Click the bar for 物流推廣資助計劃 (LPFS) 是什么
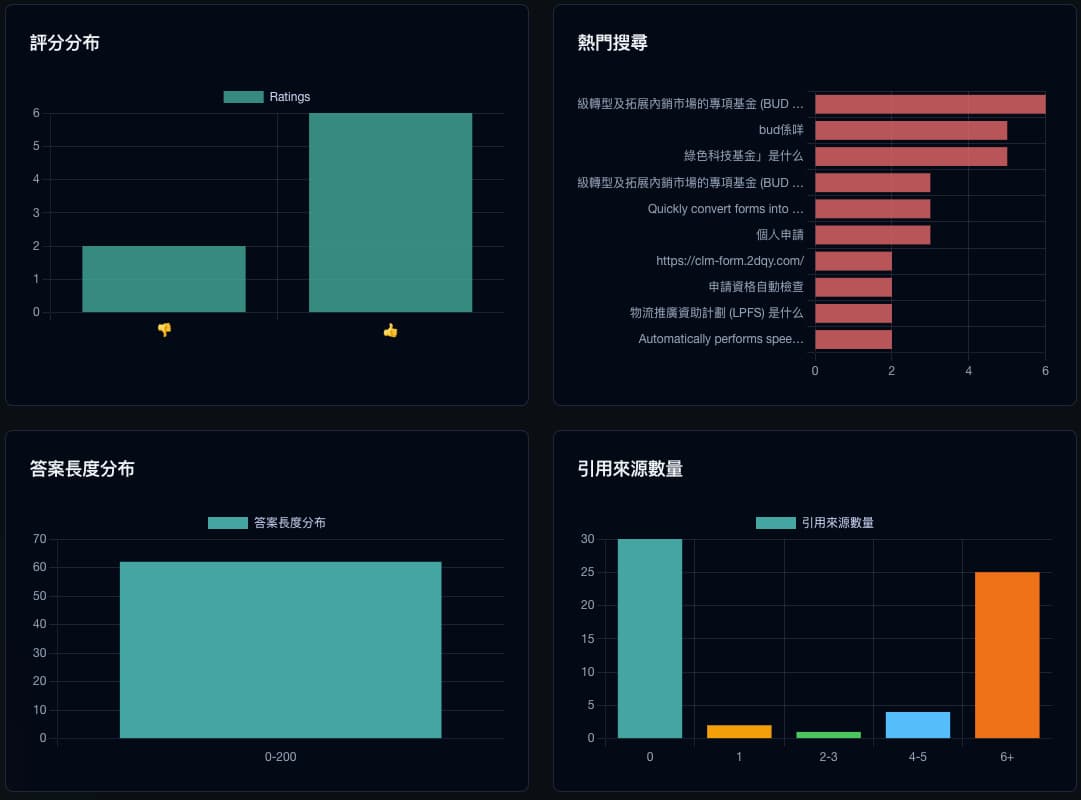 853,313
